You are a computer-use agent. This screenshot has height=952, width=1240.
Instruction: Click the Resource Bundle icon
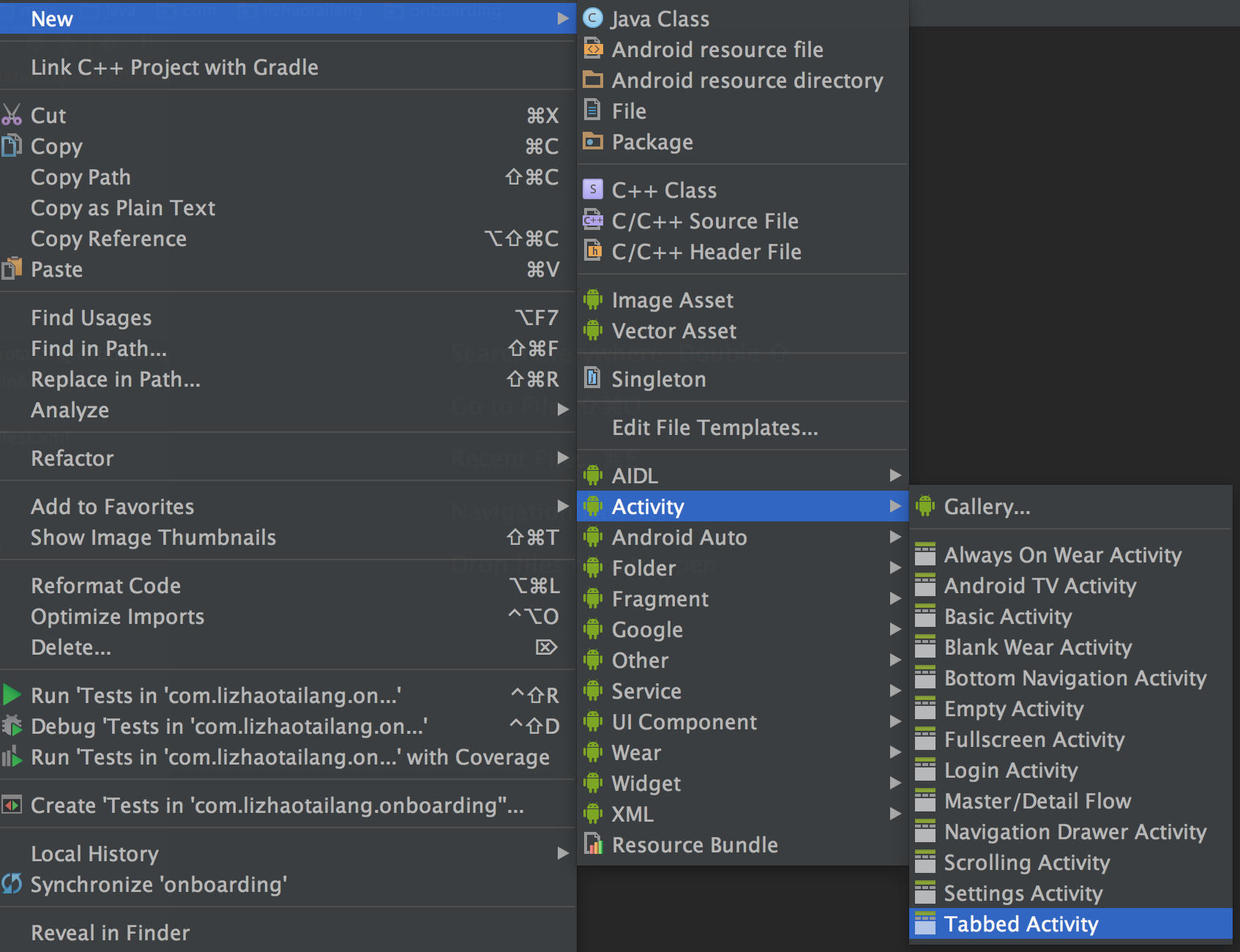pyautogui.click(x=593, y=845)
